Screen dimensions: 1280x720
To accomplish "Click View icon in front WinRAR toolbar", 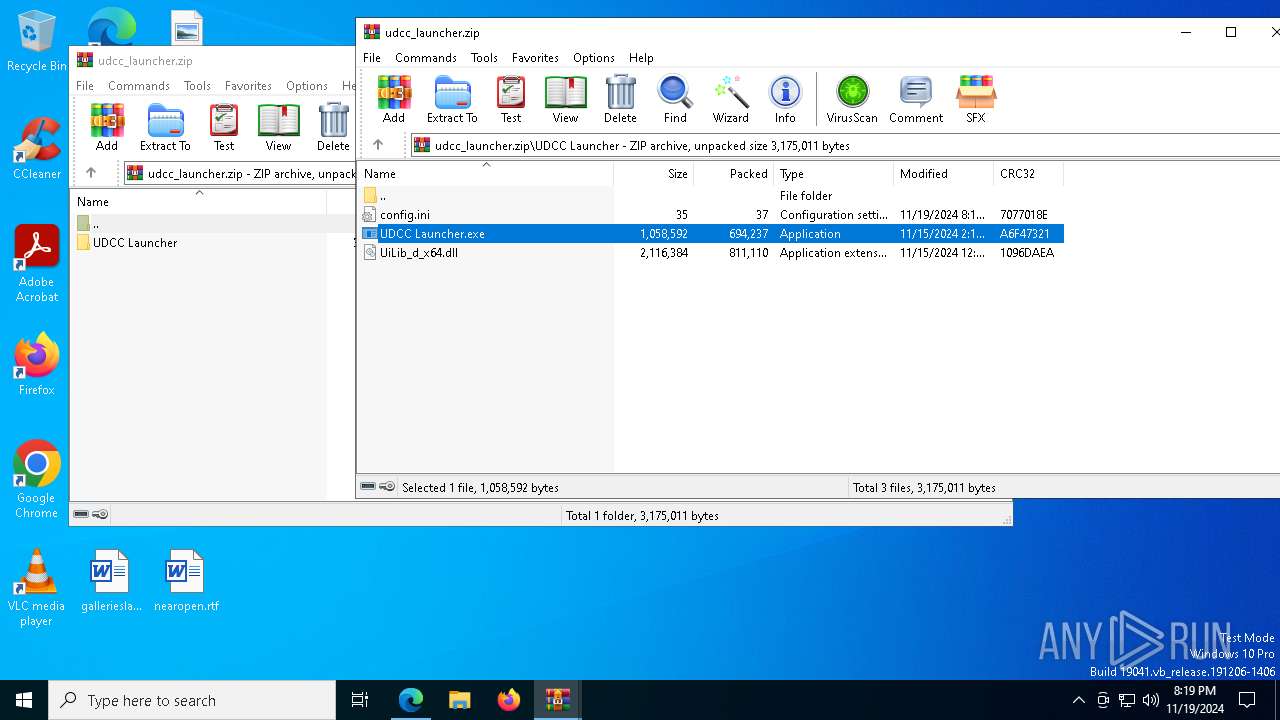I will 565,99.
